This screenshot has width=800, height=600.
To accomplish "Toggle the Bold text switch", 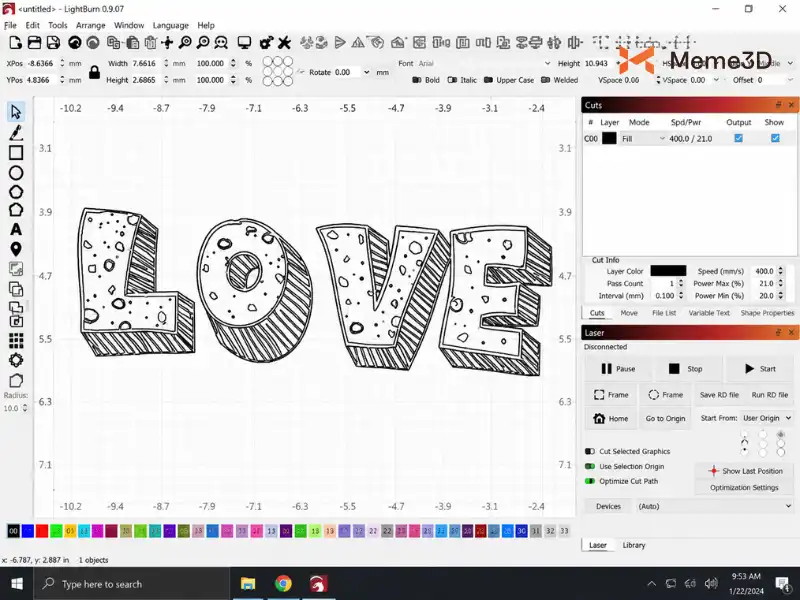I will point(417,80).
